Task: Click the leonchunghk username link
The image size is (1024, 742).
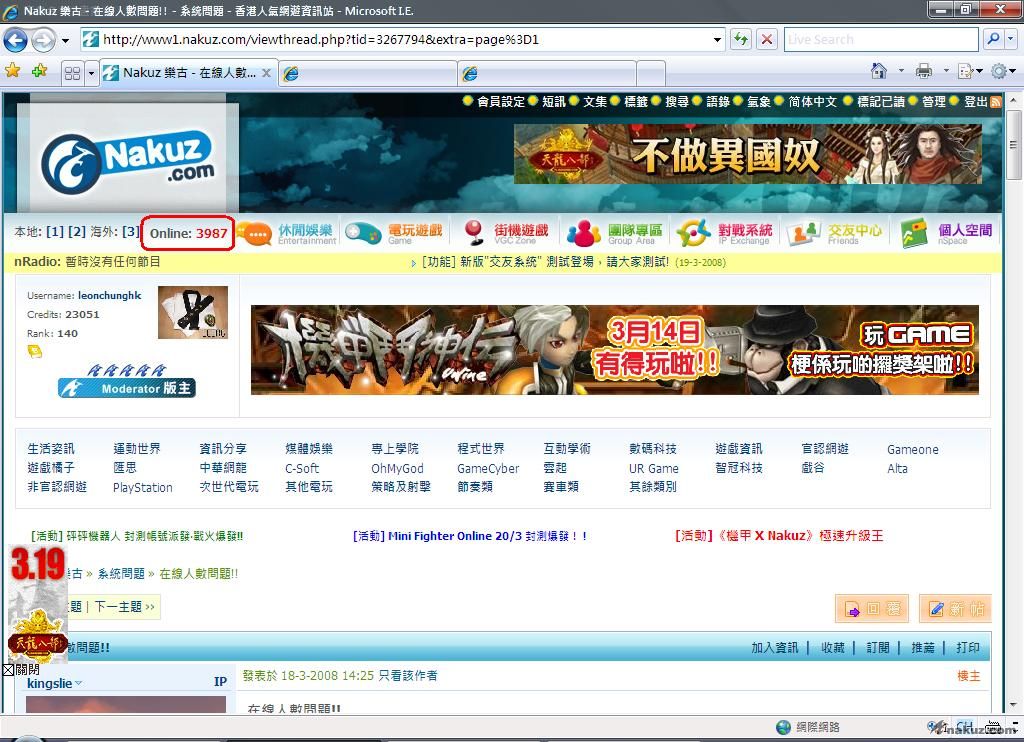Action: 109,295
